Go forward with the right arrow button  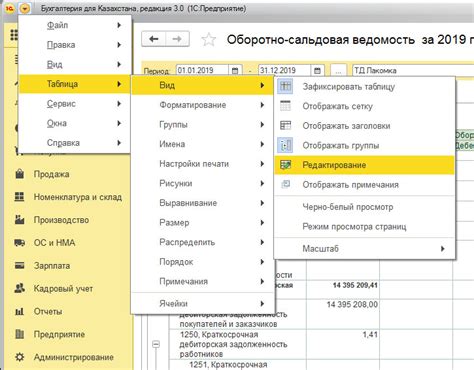click(178, 39)
